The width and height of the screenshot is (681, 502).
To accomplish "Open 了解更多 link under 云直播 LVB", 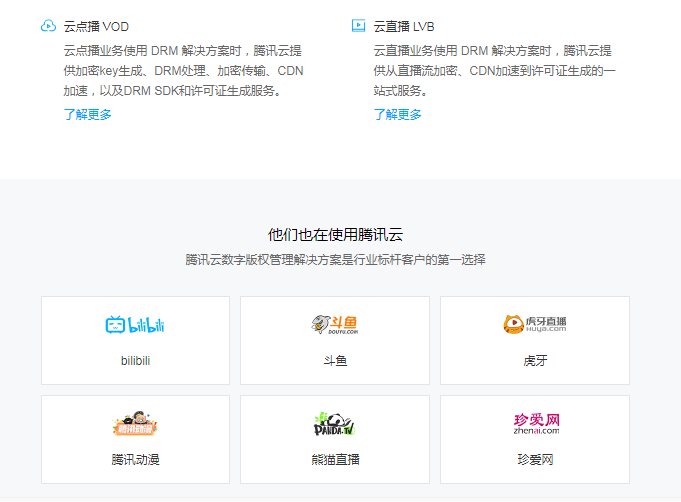I will tap(397, 115).
